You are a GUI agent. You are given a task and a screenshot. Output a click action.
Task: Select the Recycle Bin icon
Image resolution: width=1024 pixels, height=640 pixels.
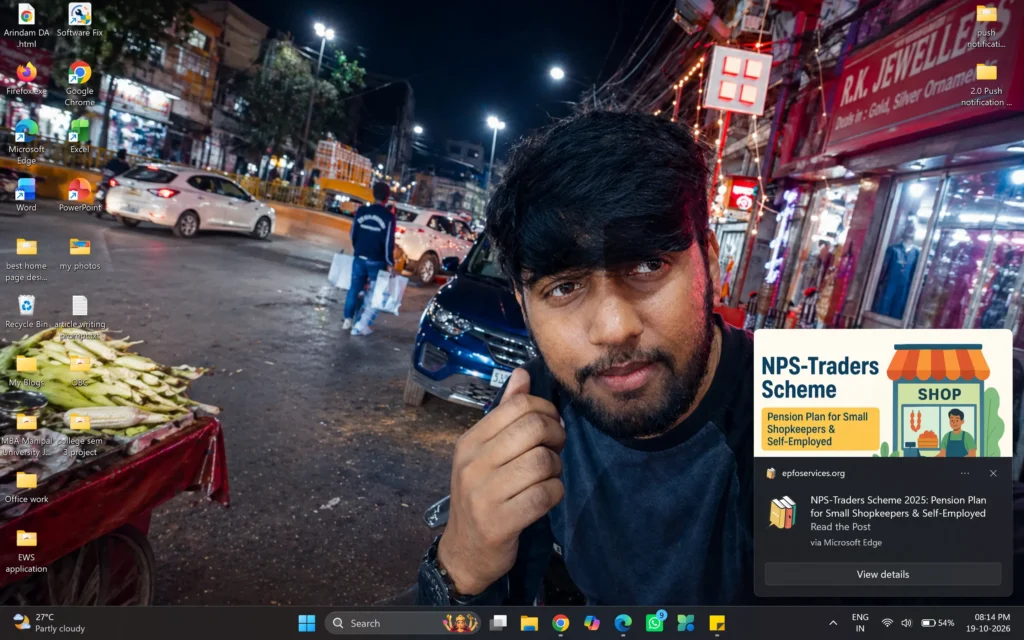tap(26, 312)
